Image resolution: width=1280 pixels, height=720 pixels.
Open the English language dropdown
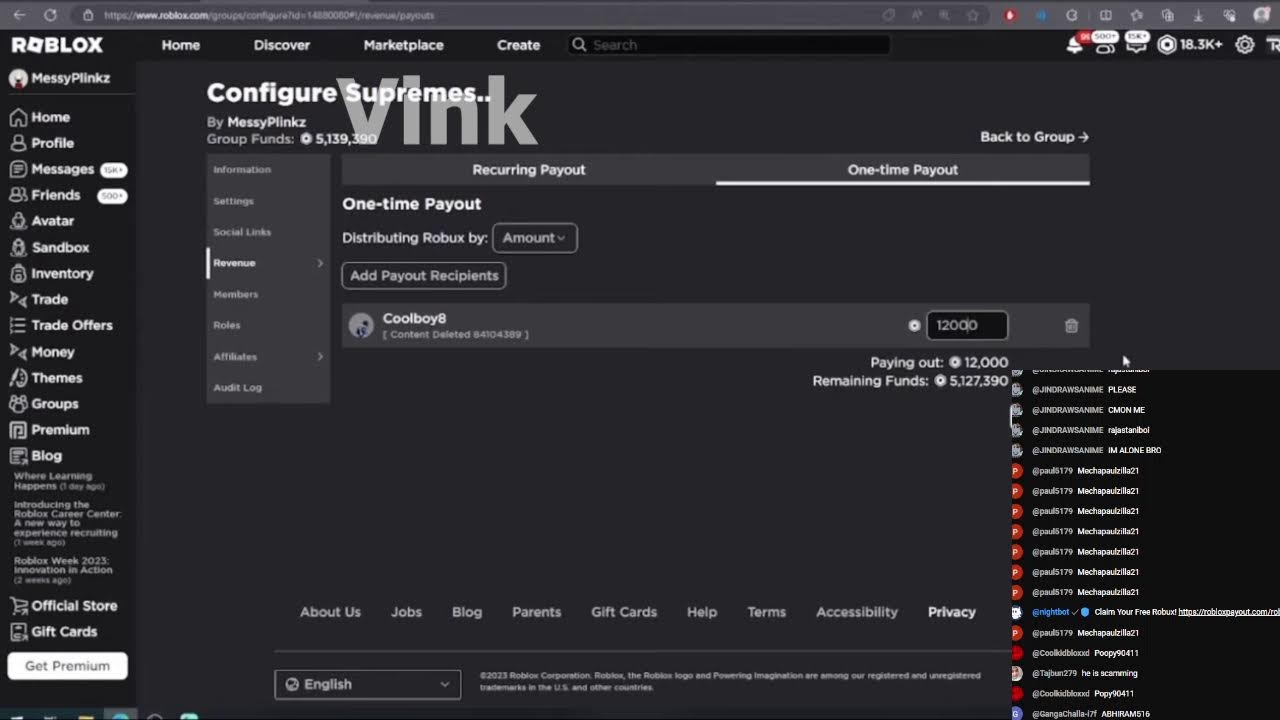click(x=367, y=684)
